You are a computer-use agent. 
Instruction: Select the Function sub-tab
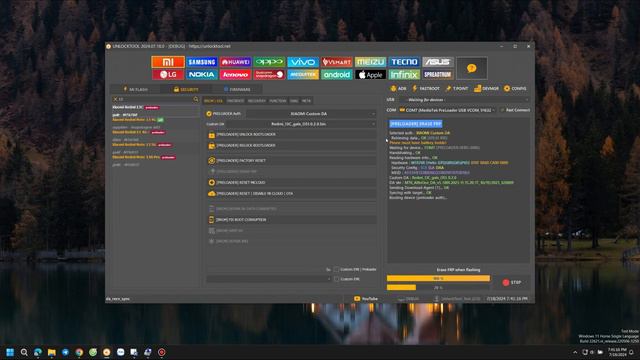pyautogui.click(x=278, y=100)
